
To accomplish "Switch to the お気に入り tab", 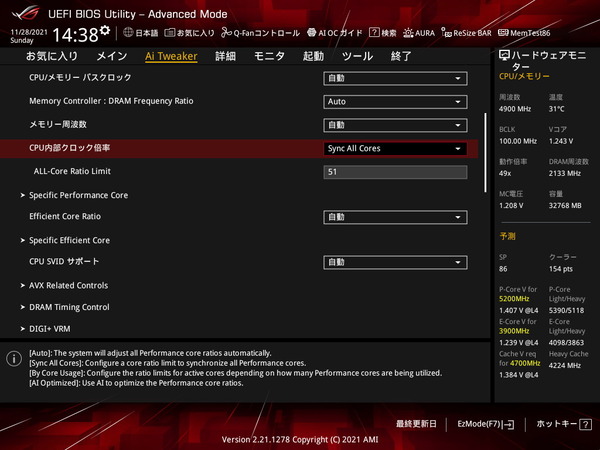I will [x=52, y=56].
